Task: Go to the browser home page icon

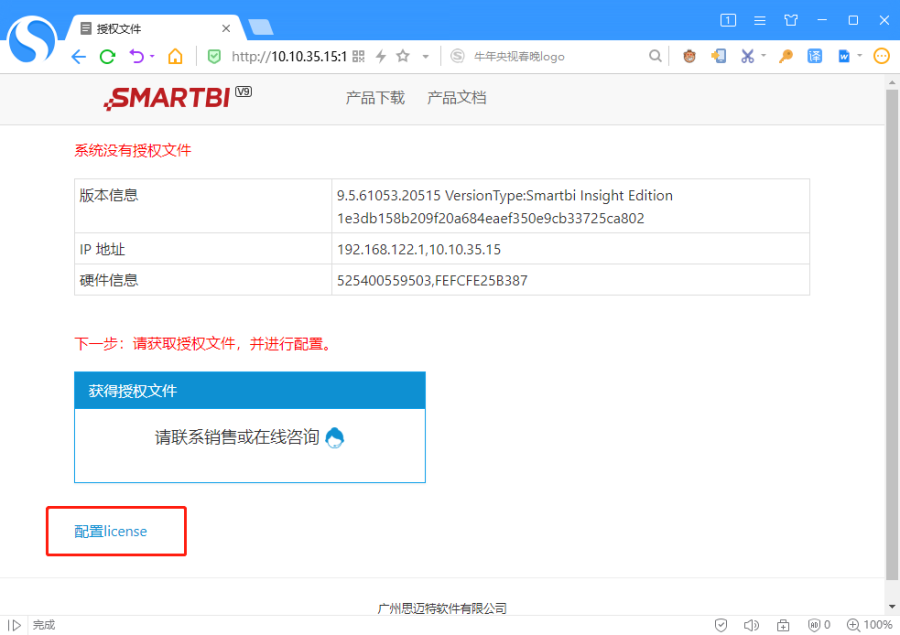Action: pos(175,56)
